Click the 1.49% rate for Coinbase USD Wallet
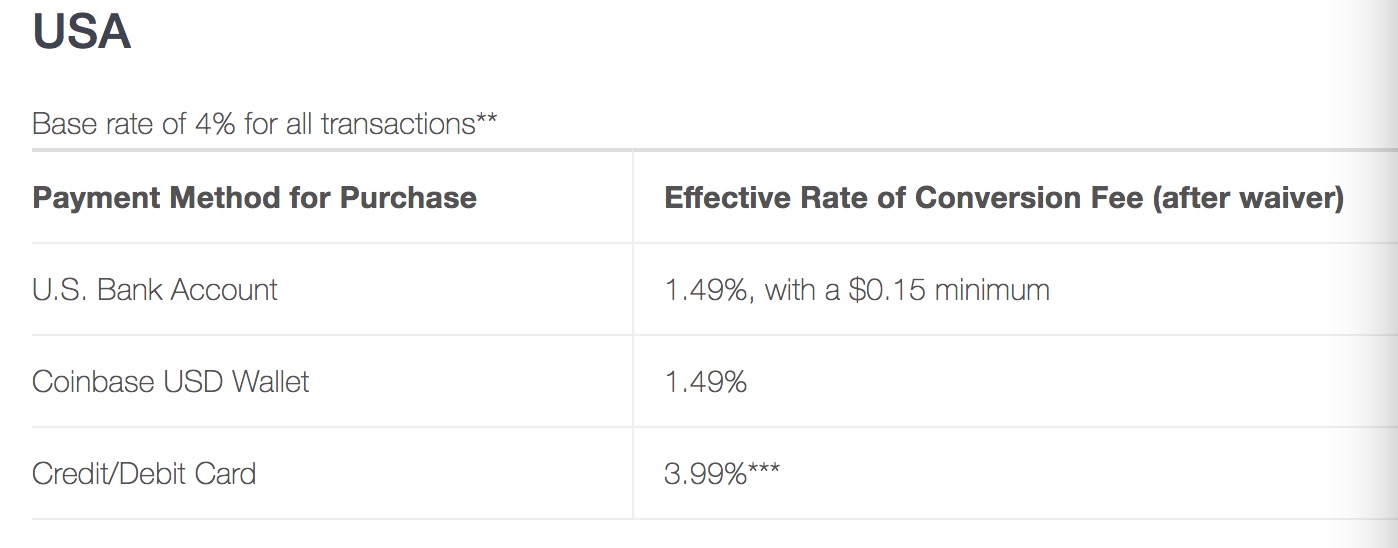This screenshot has height=548, width=1398. pos(705,382)
